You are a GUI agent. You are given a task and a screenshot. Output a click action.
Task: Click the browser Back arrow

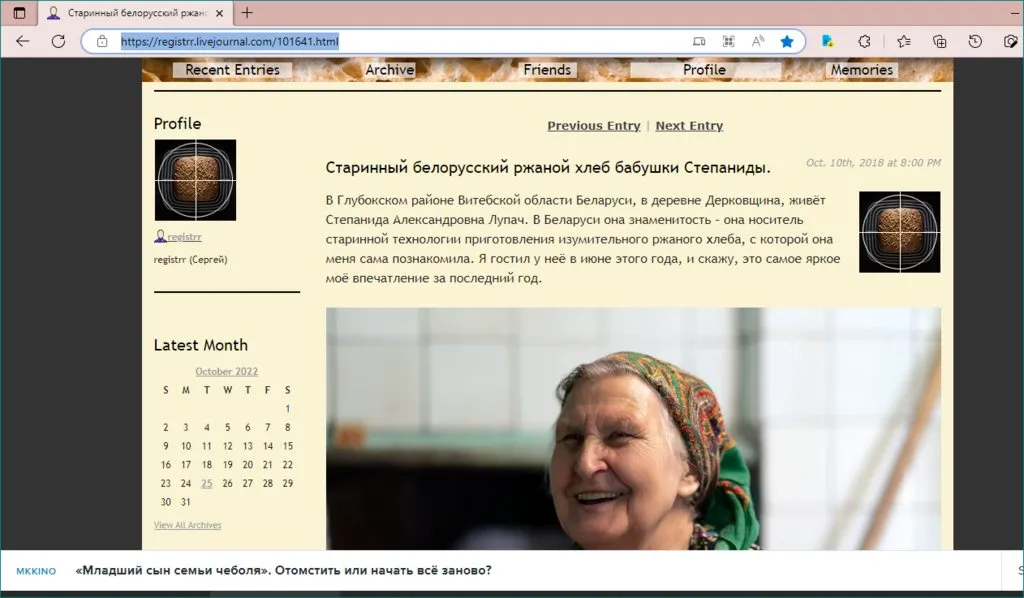click(x=23, y=41)
